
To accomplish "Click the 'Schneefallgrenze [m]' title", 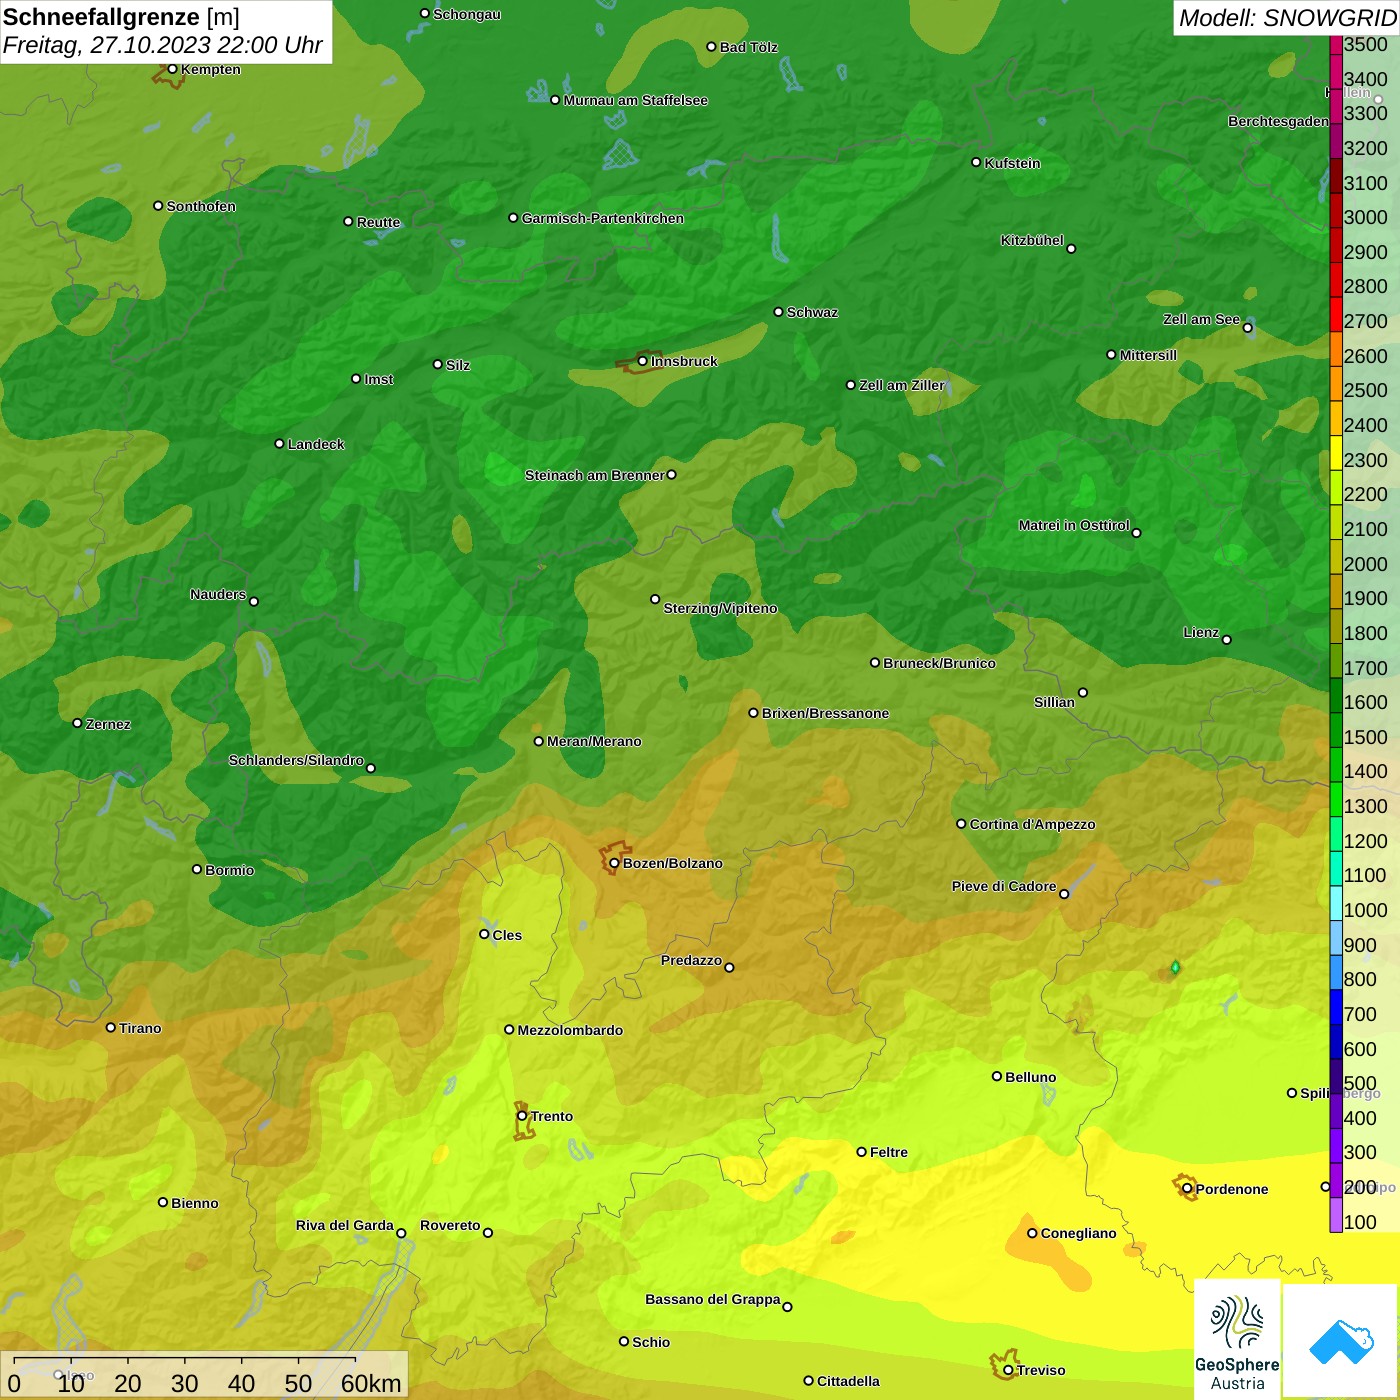I will pos(121,17).
